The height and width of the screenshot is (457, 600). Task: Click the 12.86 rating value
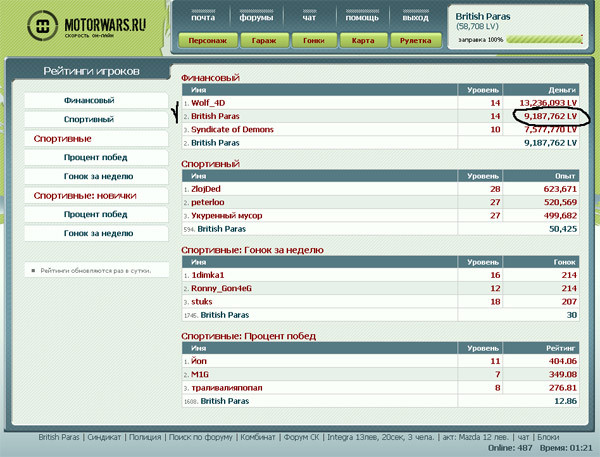pyautogui.click(x=566, y=401)
